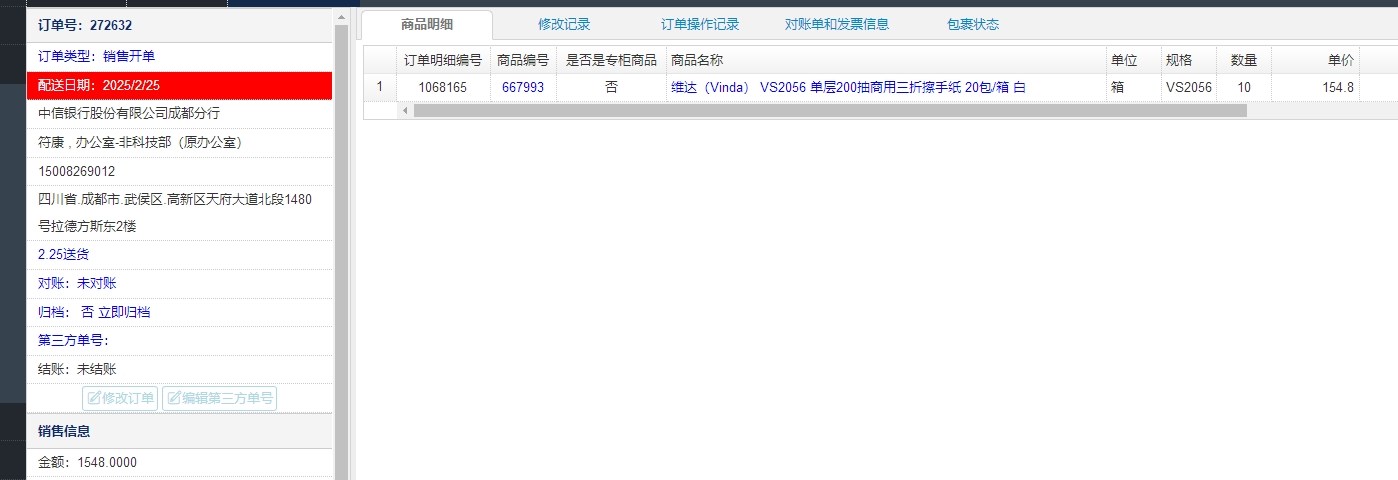Viewport: 1398px width, 480px height.
Task: Open the 商品明细 tab
Action: point(427,25)
